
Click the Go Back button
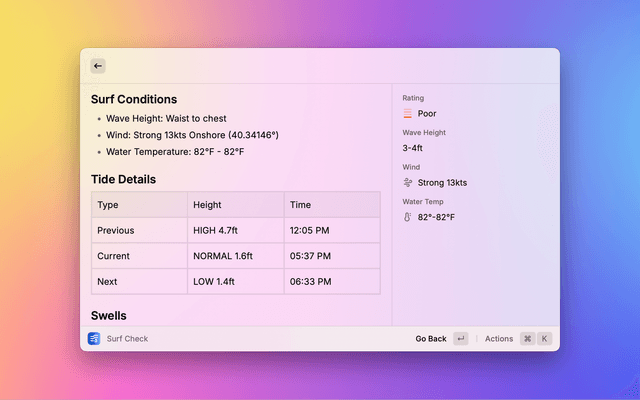click(x=431, y=339)
